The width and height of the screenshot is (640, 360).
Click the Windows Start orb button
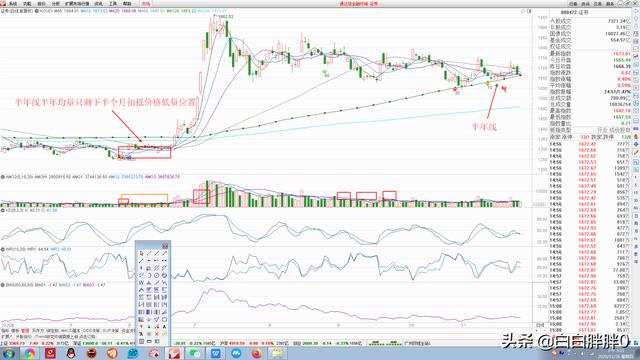point(8,353)
